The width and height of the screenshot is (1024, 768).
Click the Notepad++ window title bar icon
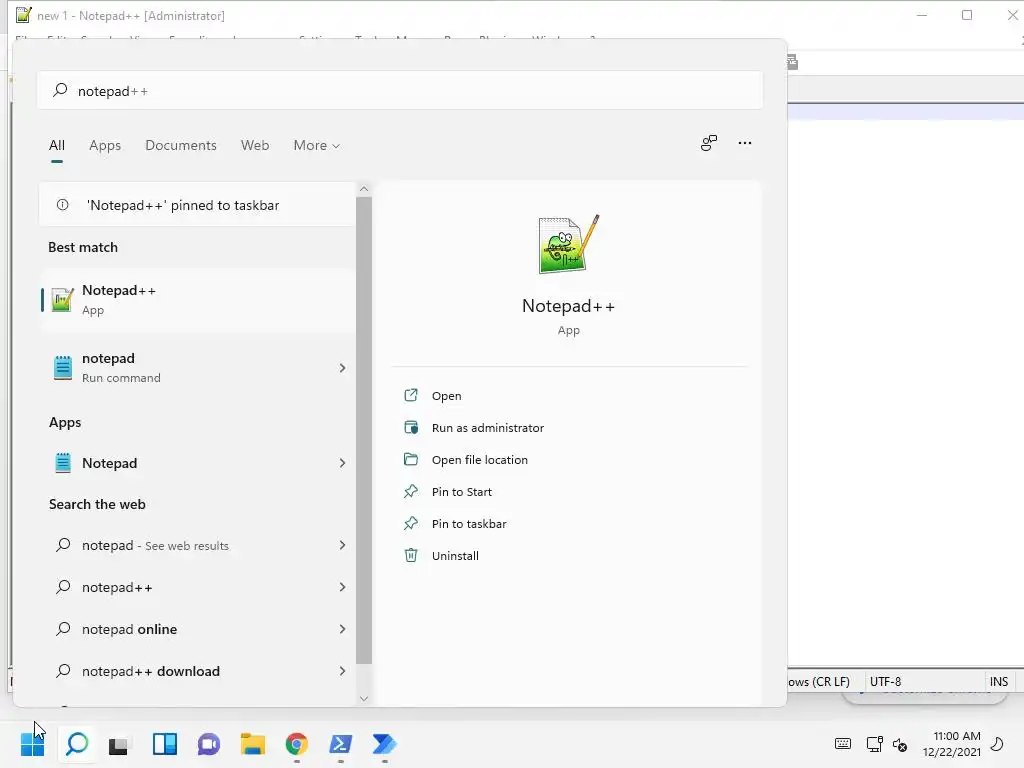click(x=24, y=14)
